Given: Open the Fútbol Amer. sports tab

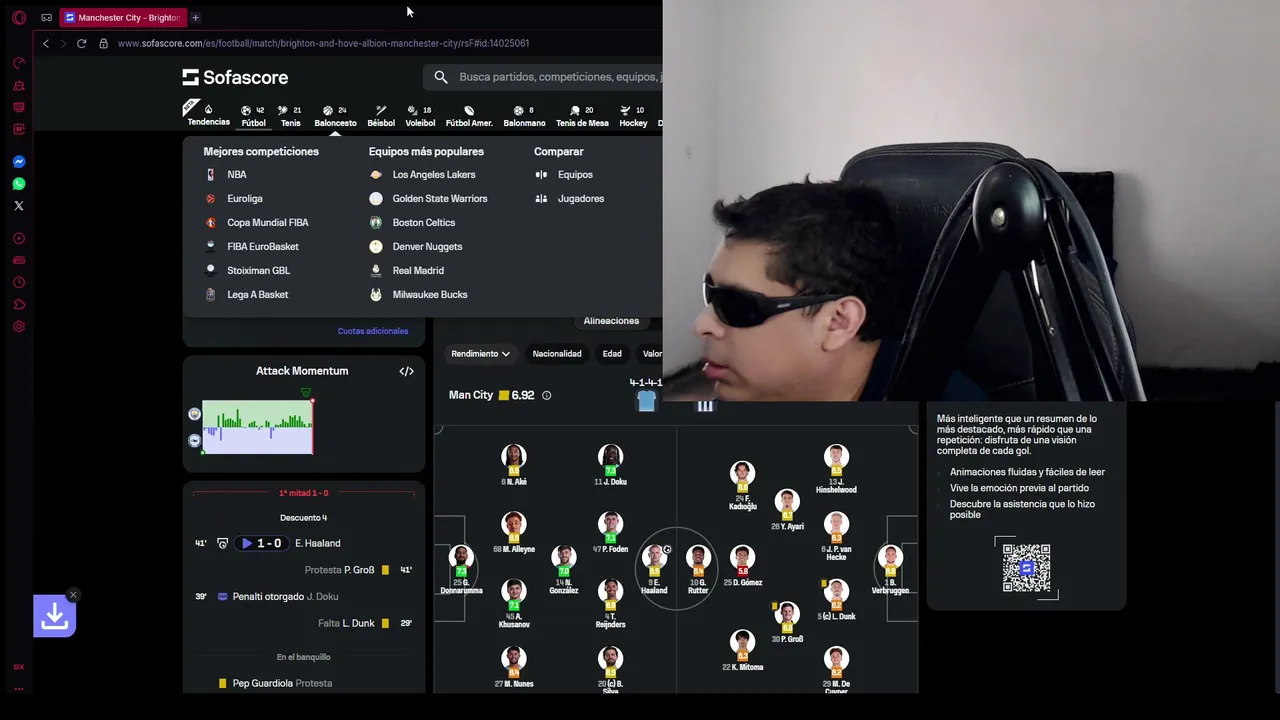Looking at the screenshot, I should tap(469, 116).
